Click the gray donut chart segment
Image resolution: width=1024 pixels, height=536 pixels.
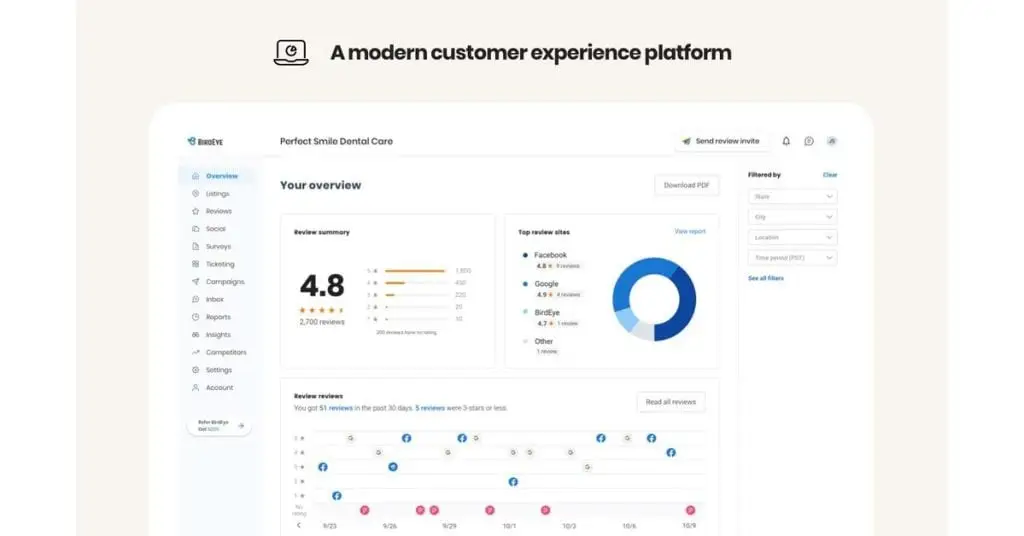(x=643, y=332)
